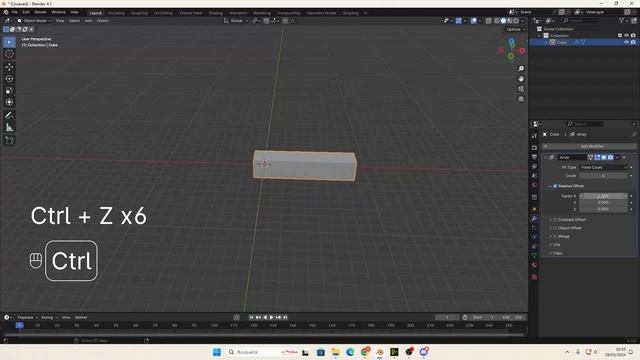Open the Output properties tab

[x=534, y=157]
